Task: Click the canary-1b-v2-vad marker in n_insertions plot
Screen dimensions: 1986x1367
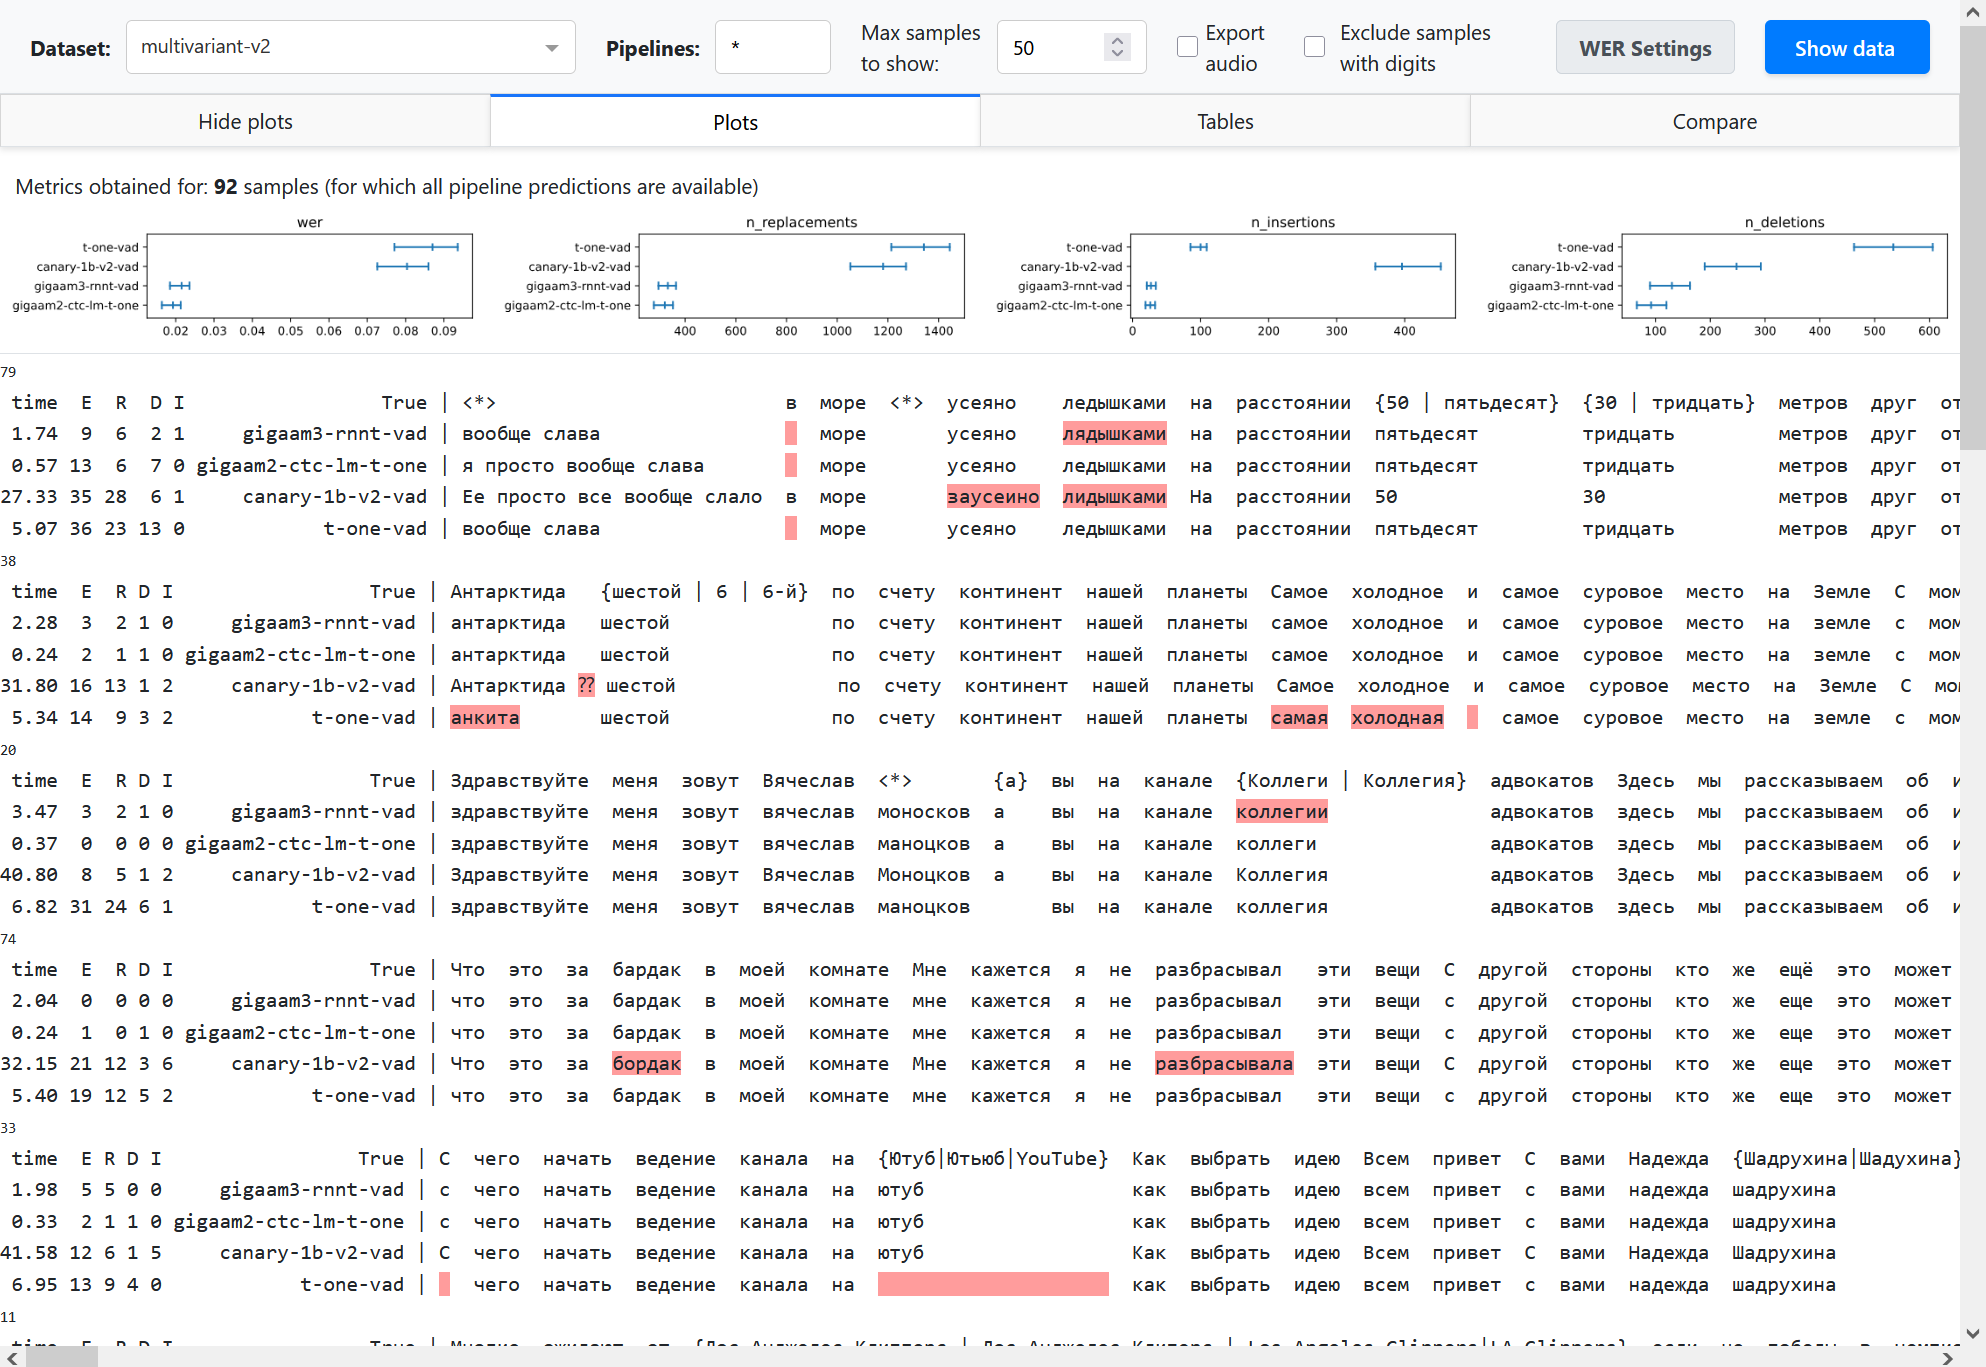Action: tap(1400, 266)
